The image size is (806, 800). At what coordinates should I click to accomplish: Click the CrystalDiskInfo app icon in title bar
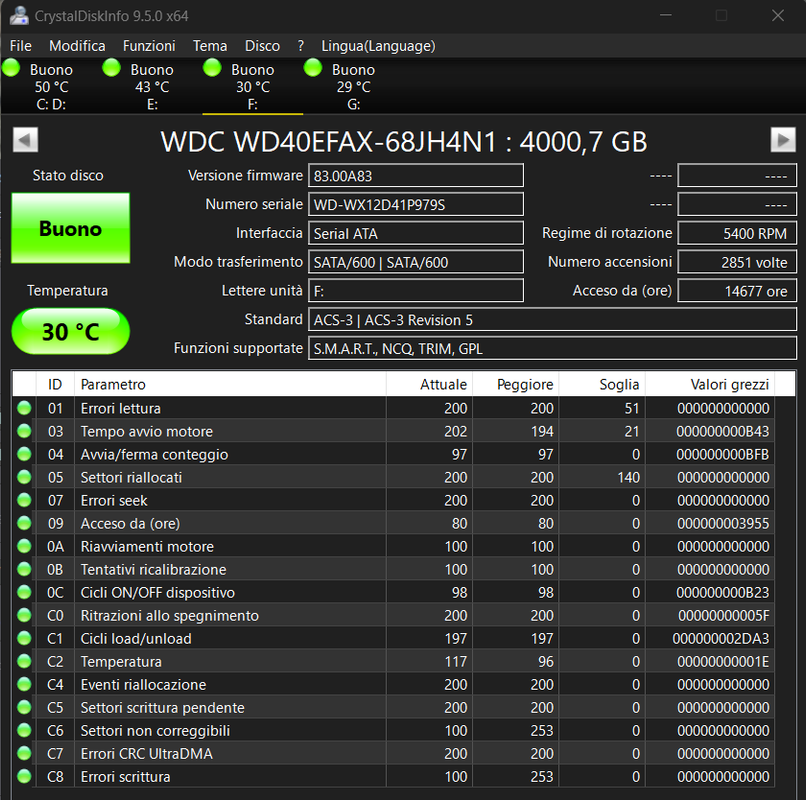[x=19, y=15]
